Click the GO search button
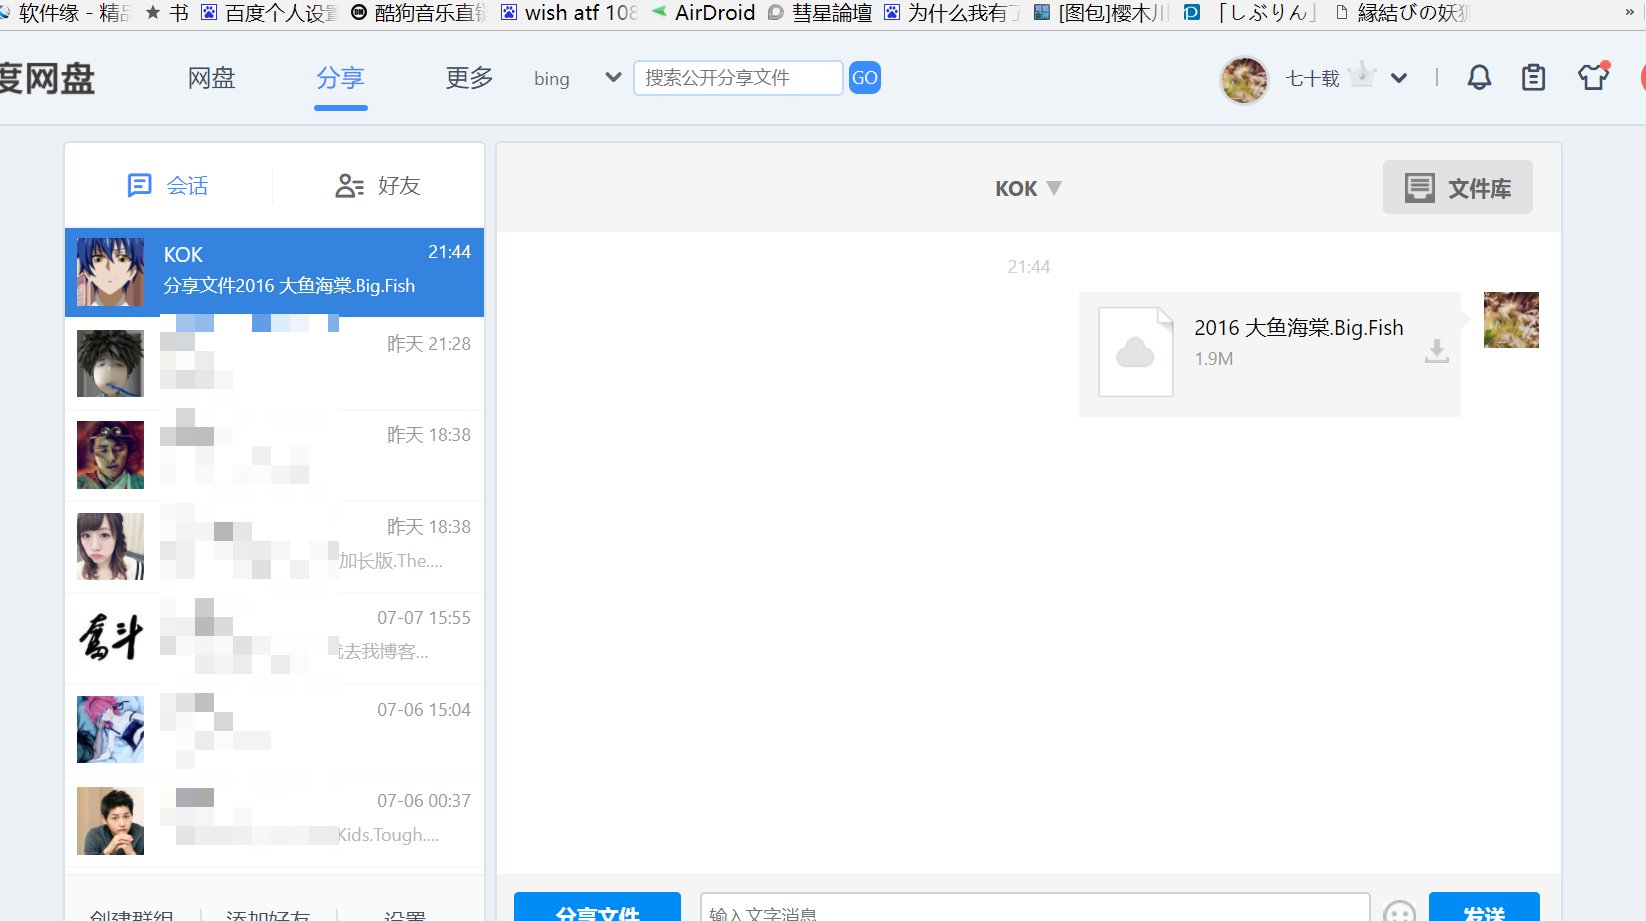Viewport: 1646px width, 921px height. pyautogui.click(x=863, y=77)
